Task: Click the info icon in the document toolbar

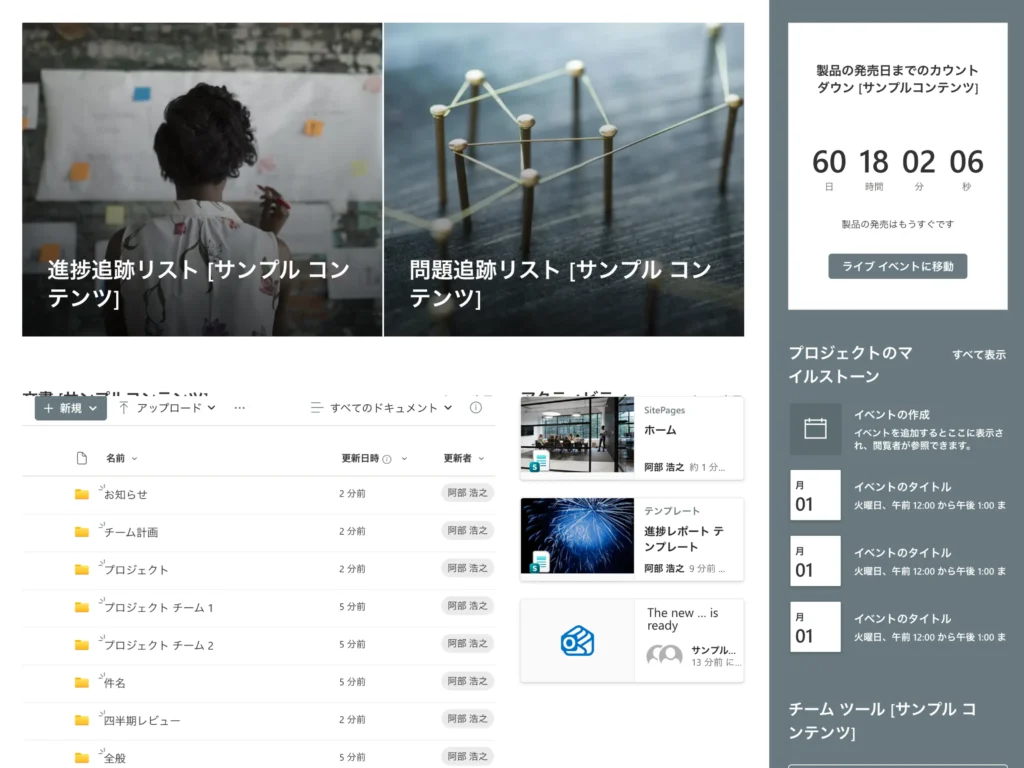Action: (476, 408)
